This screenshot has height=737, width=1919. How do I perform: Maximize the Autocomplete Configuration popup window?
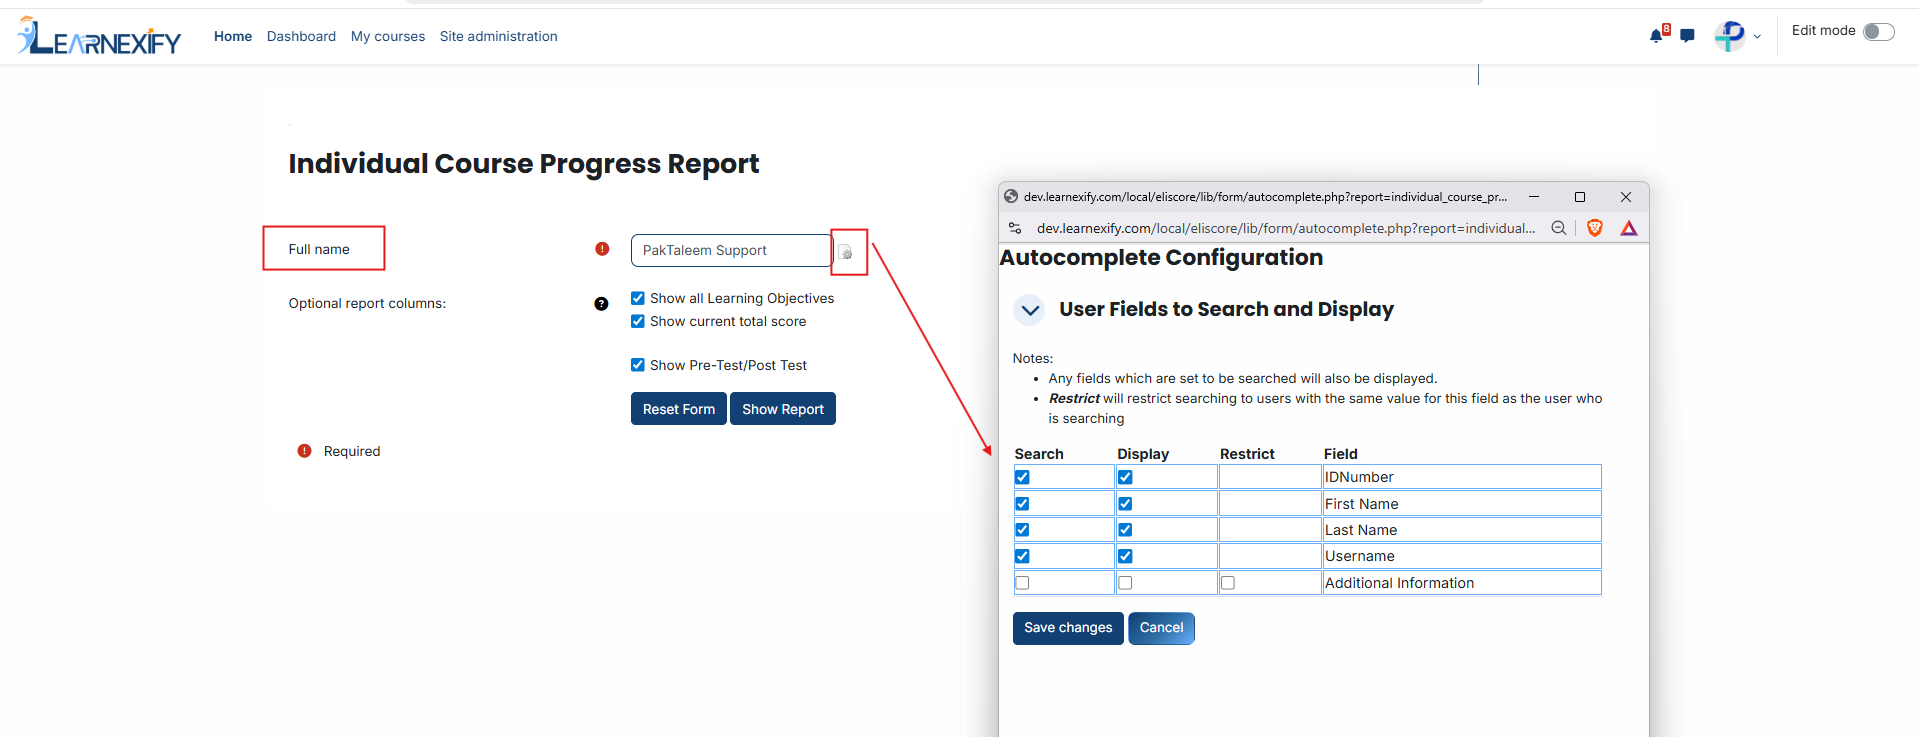click(1580, 197)
